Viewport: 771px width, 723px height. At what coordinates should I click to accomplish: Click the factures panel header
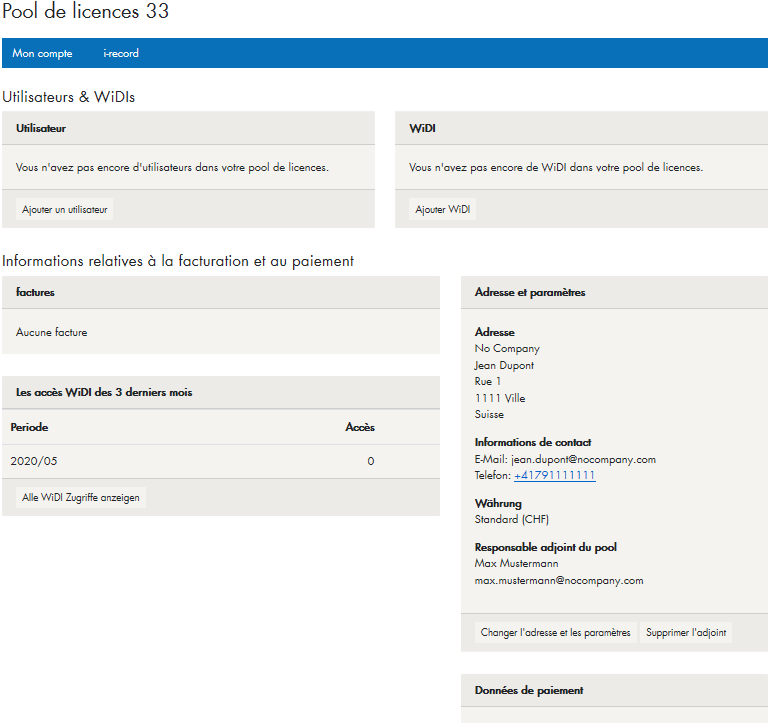pos(35,293)
